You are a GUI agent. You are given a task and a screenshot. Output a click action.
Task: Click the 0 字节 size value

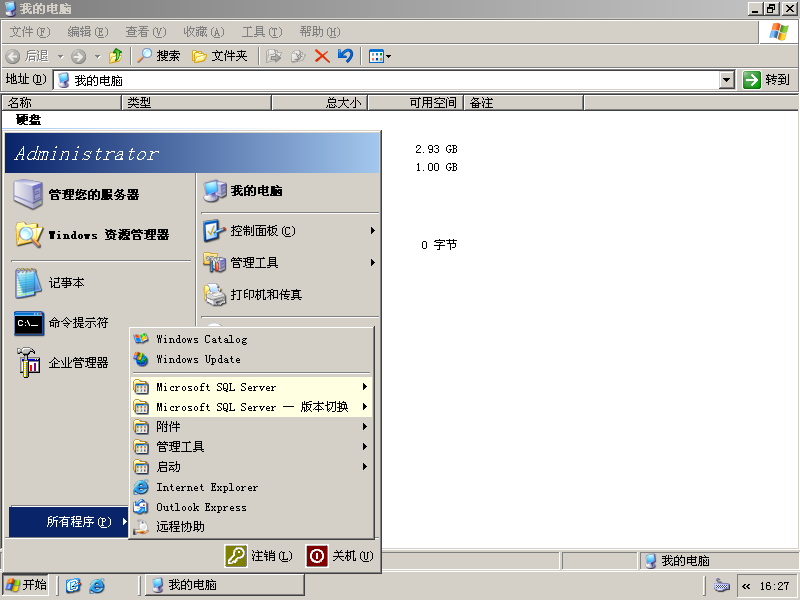pos(439,245)
